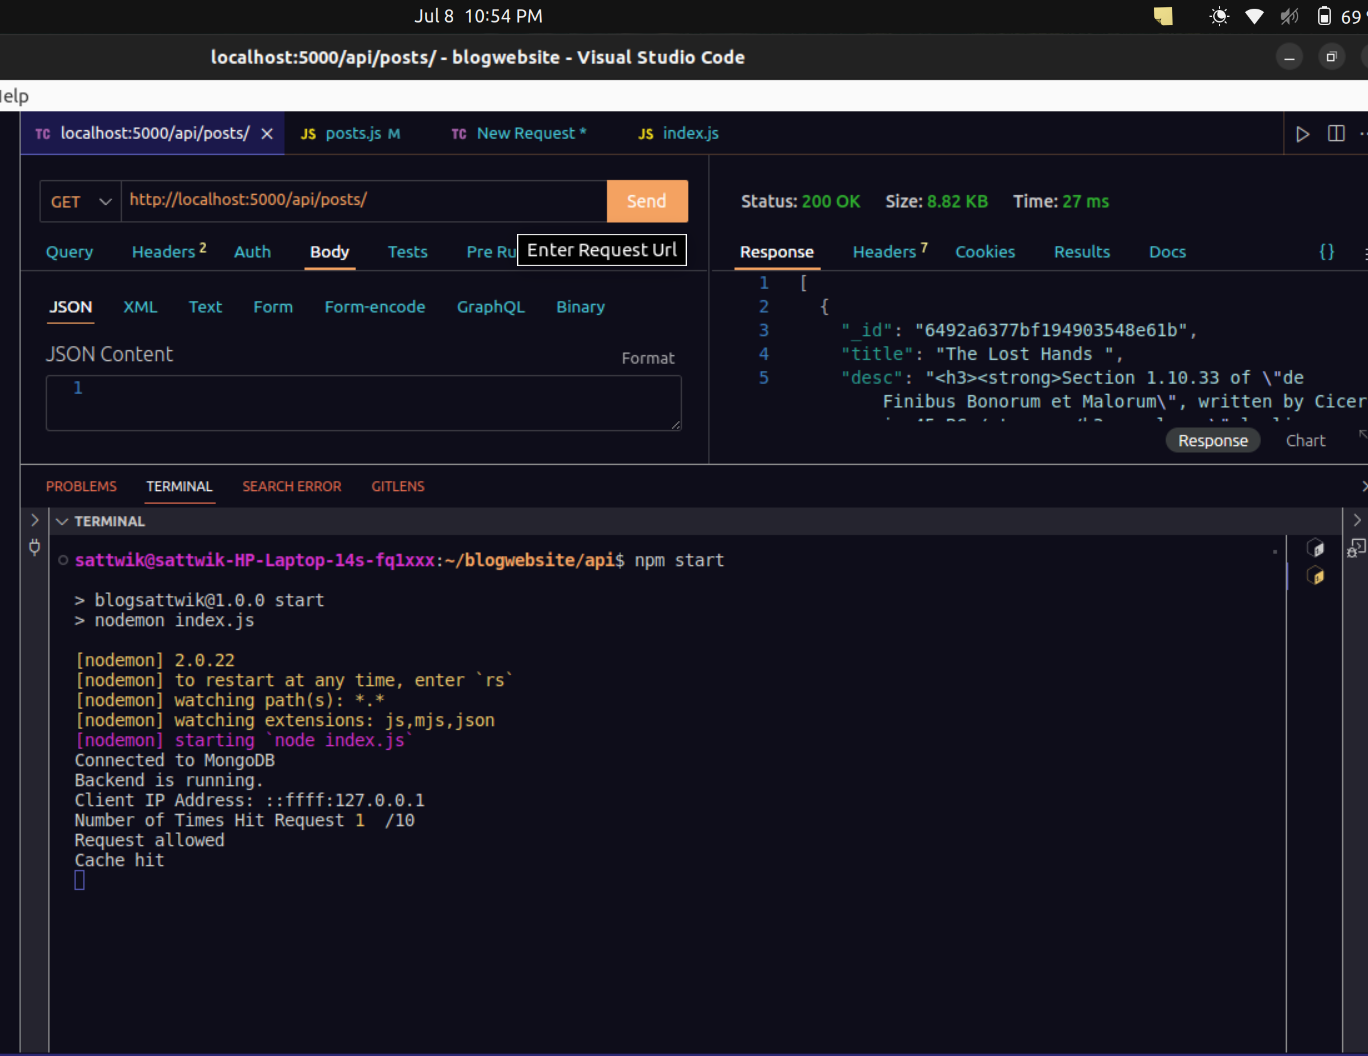This screenshot has width=1368, height=1056.
Task: Open the Docs response tab
Action: (x=1167, y=252)
